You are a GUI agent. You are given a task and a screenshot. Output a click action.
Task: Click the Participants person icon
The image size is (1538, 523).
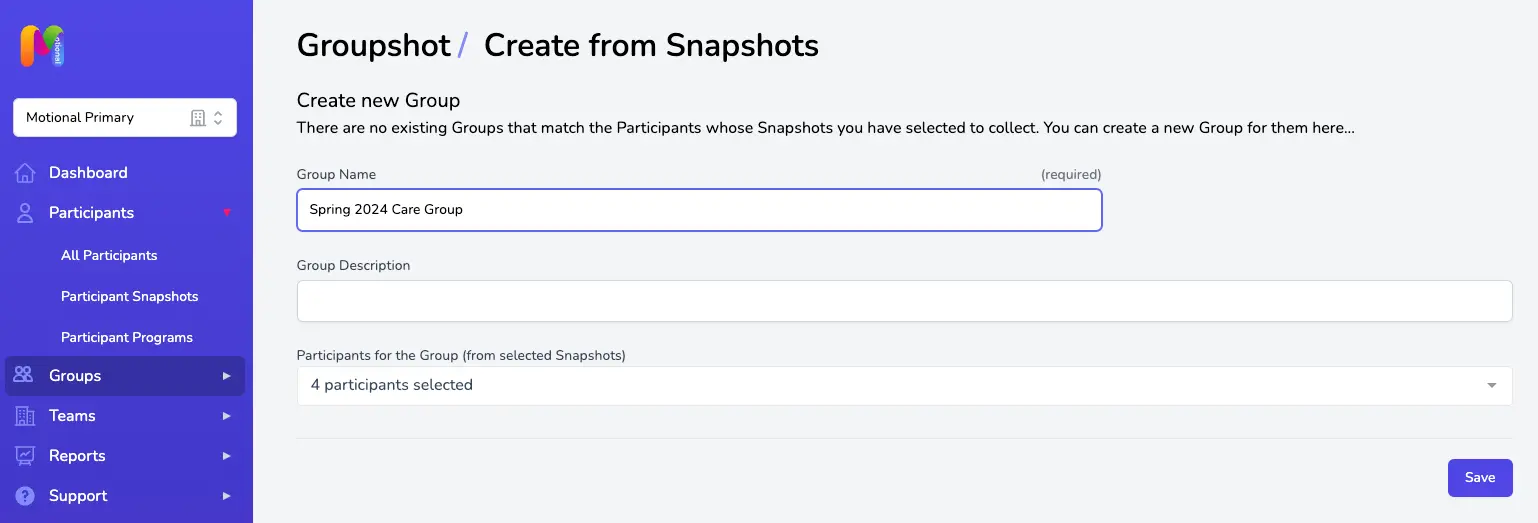tap(26, 213)
